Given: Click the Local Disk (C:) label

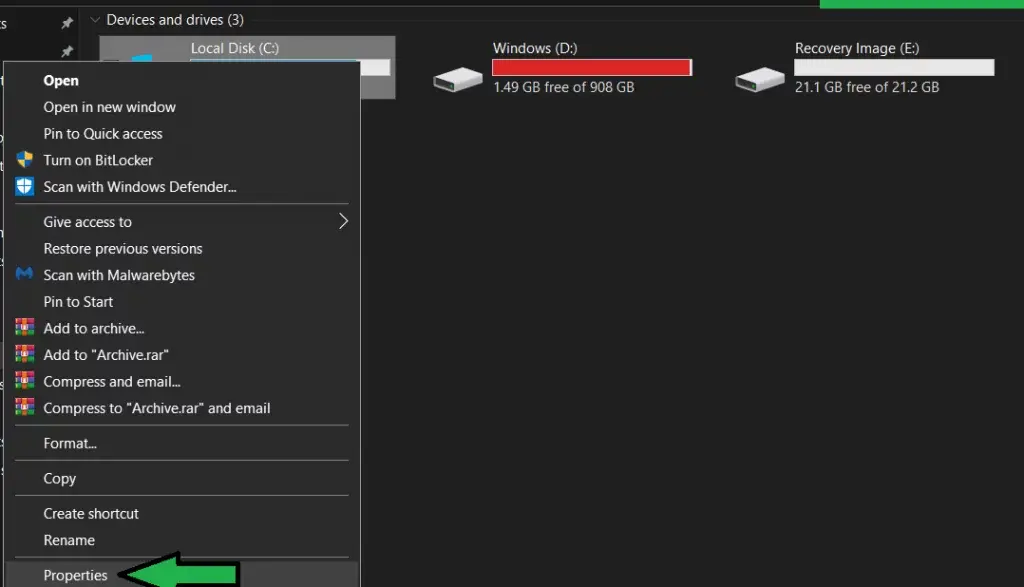Looking at the screenshot, I should [234, 48].
